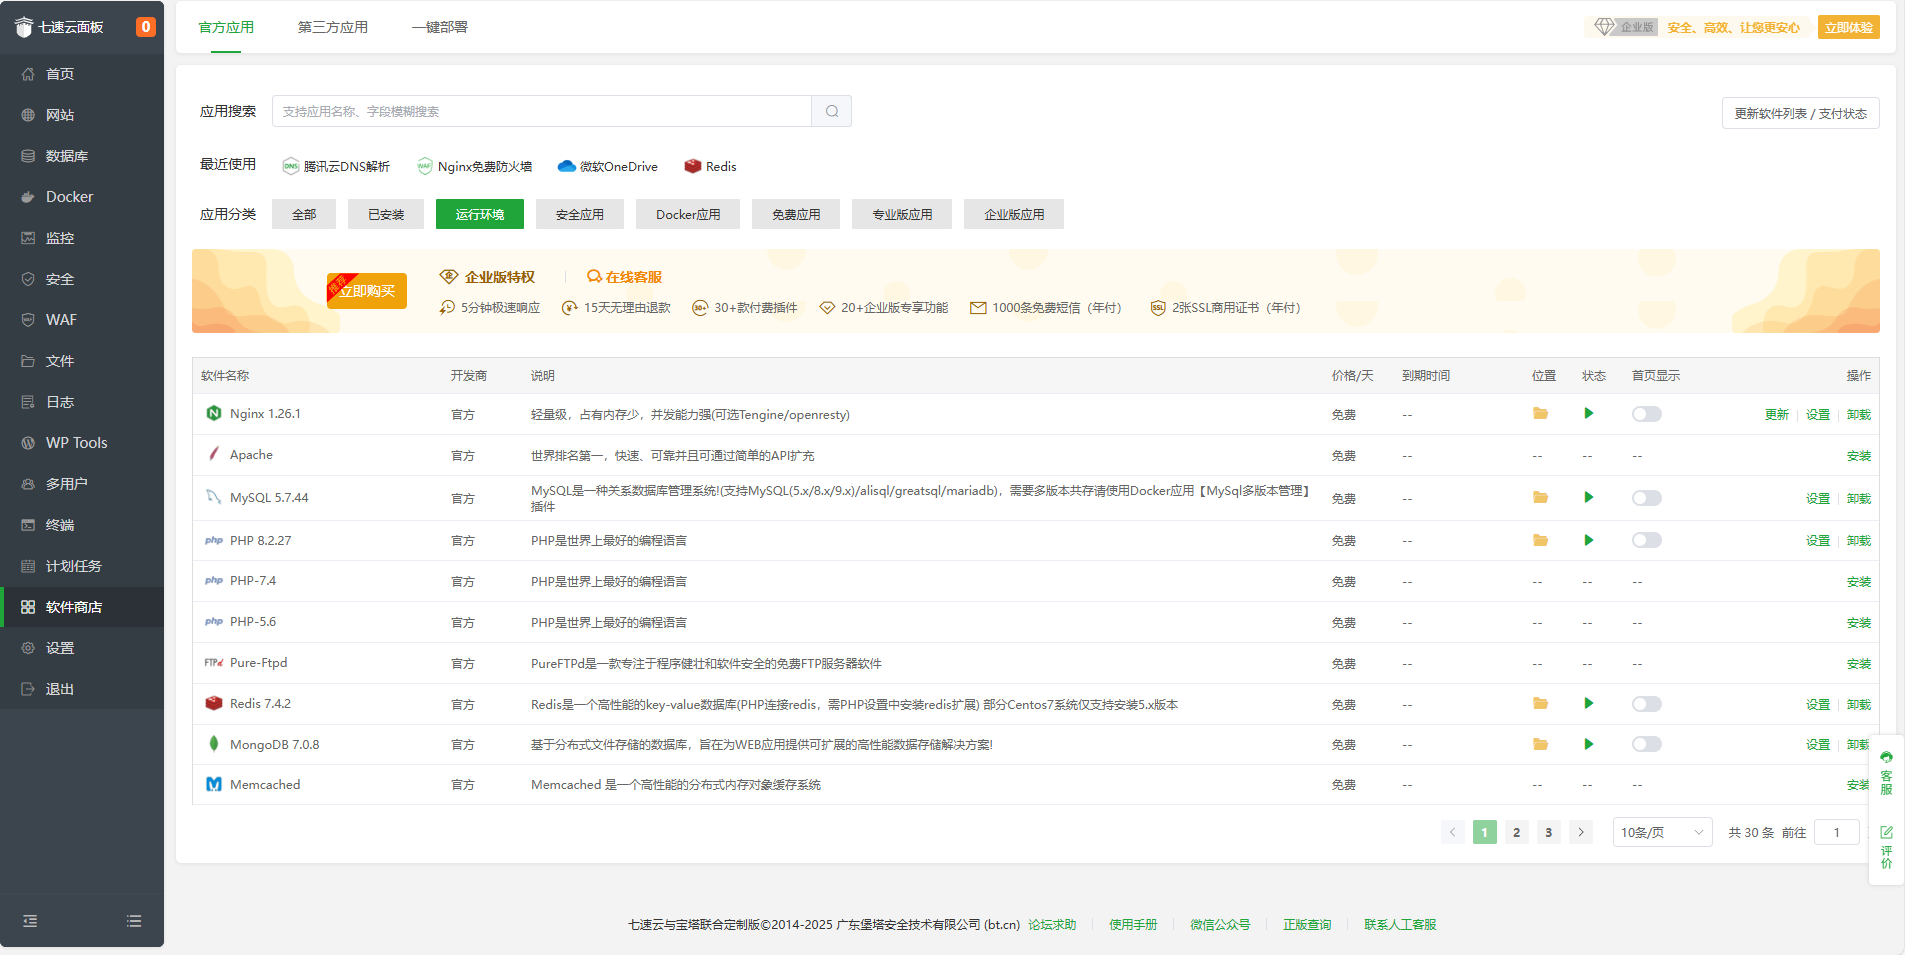Click 论坛求助 footer link
Viewport: 1905px width, 955px height.
pos(1052,924)
